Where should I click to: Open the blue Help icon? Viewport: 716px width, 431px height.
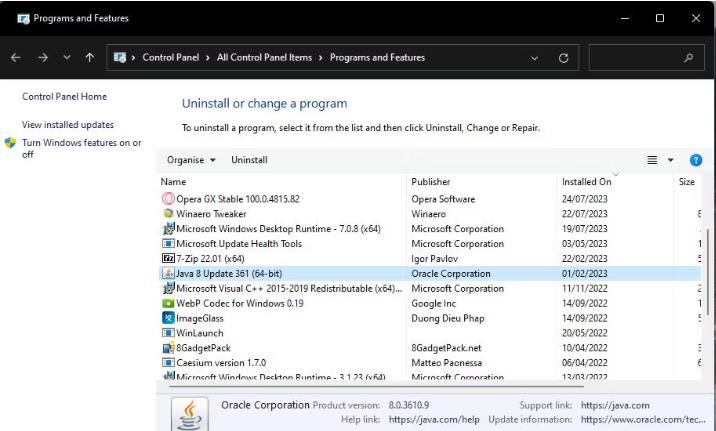696,160
